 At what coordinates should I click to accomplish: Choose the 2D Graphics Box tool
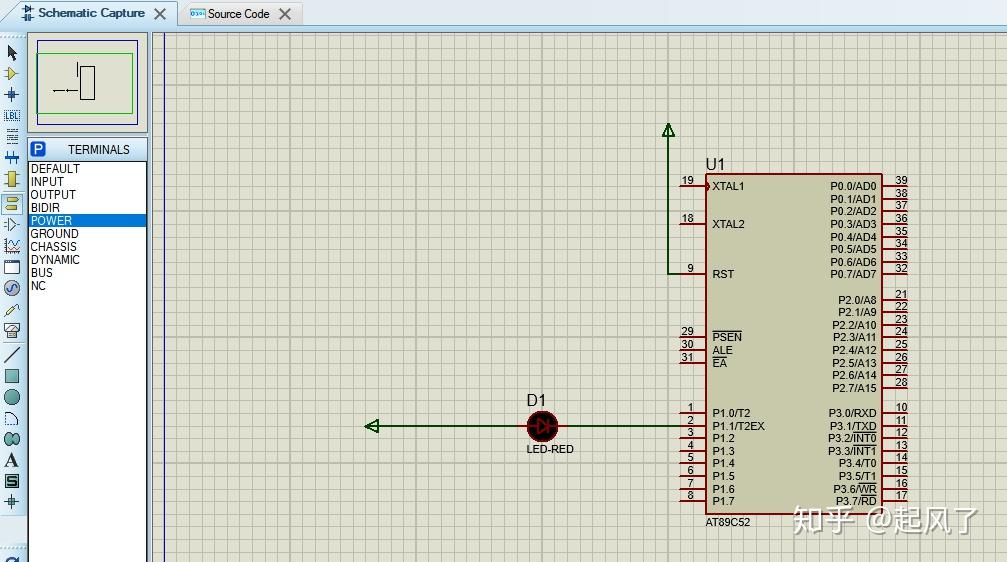tap(12, 376)
